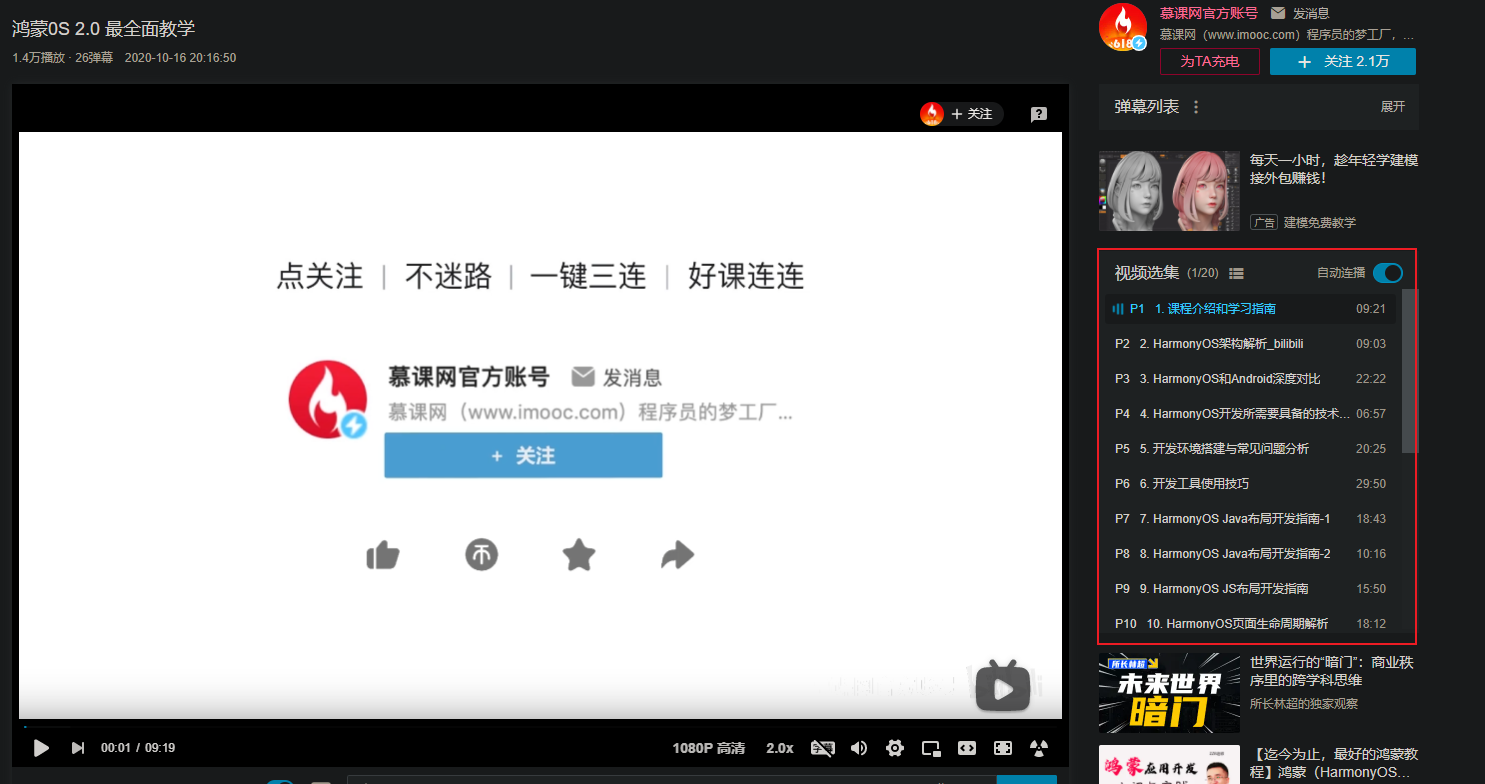Image resolution: width=1485 pixels, height=784 pixels.
Task: Open the 最好的鸿蒙教程 recommended video title
Action: (x=1335, y=764)
